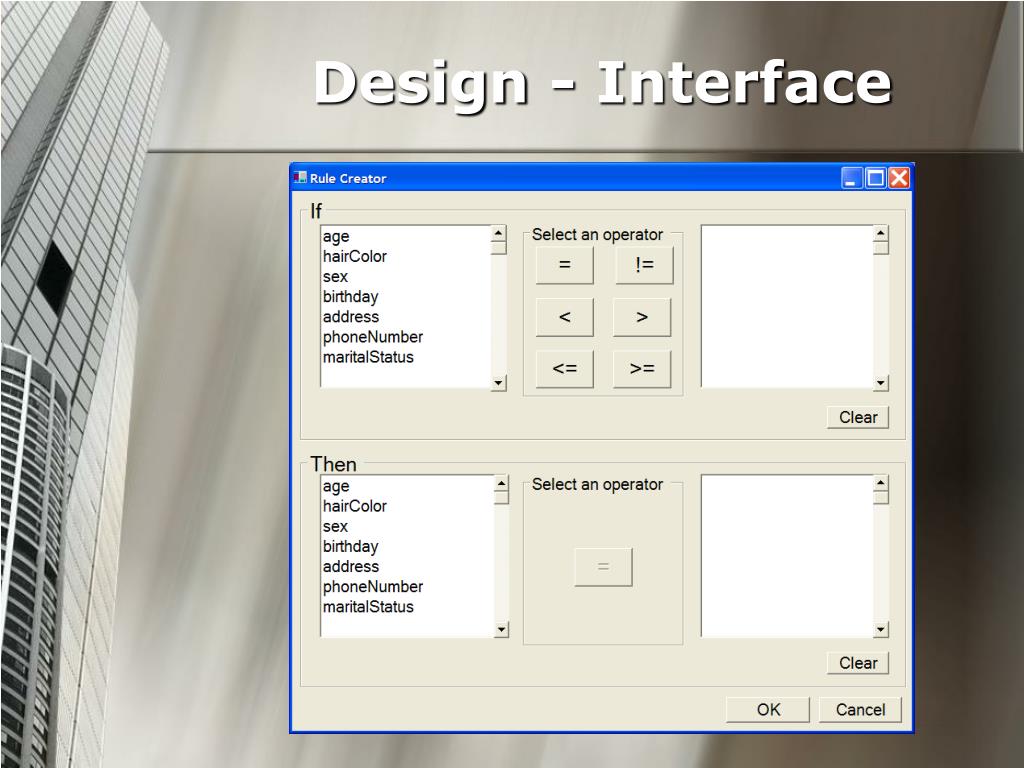
Task: Select sex in the If attribute list
Action: click(335, 277)
